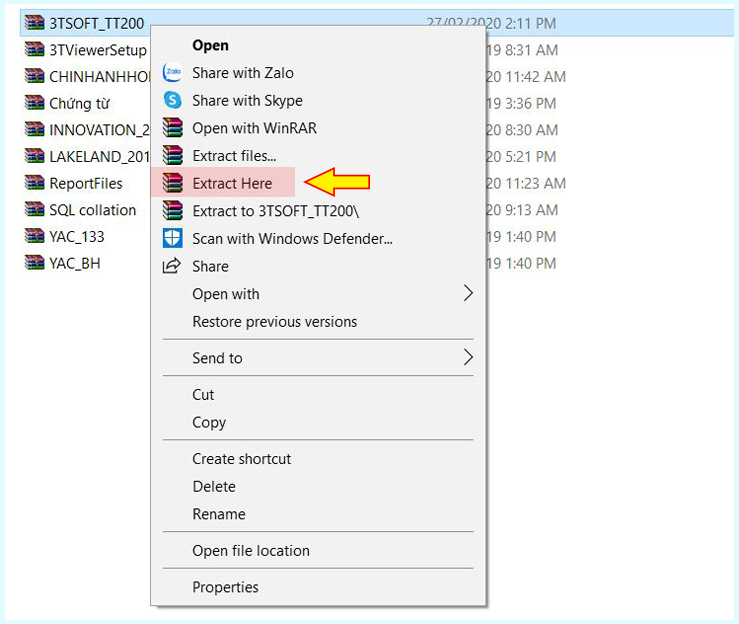Click the Skype icon in context menu
Screen dimensions: 739x624
pos(172,100)
